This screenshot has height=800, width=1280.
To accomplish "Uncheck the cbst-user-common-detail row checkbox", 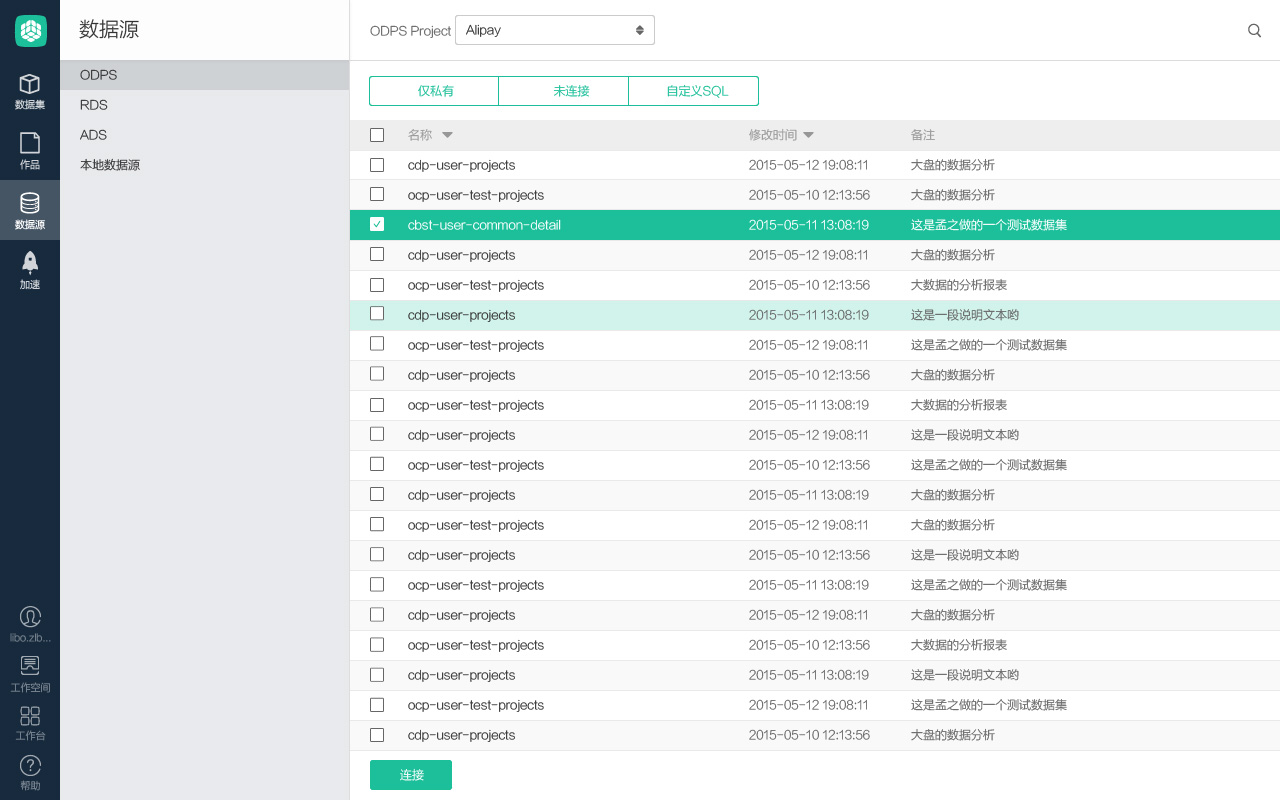I will (x=377, y=225).
